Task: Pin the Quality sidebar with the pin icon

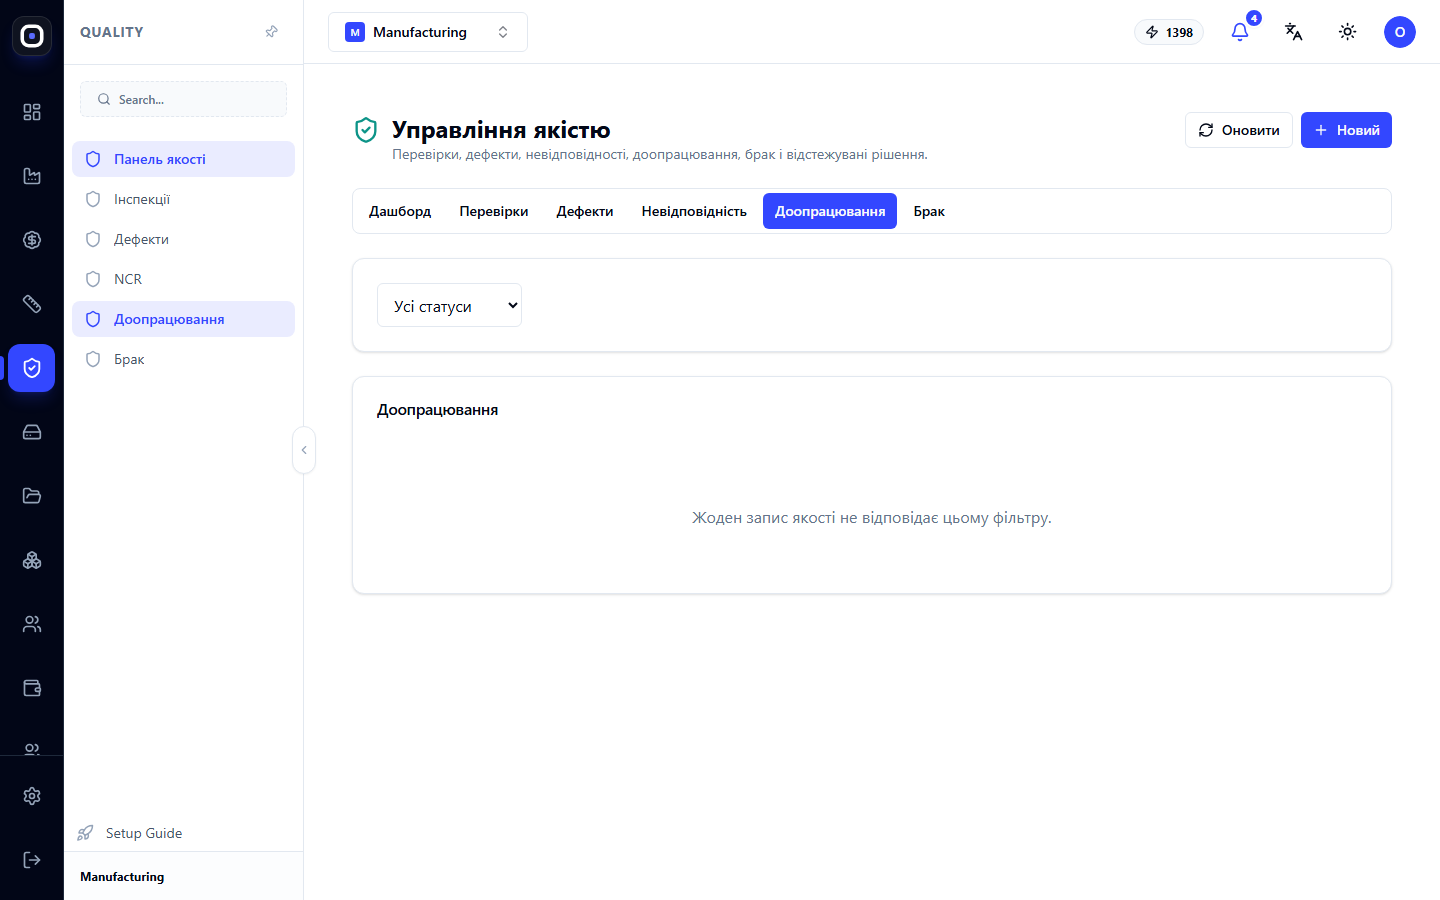Action: (271, 32)
